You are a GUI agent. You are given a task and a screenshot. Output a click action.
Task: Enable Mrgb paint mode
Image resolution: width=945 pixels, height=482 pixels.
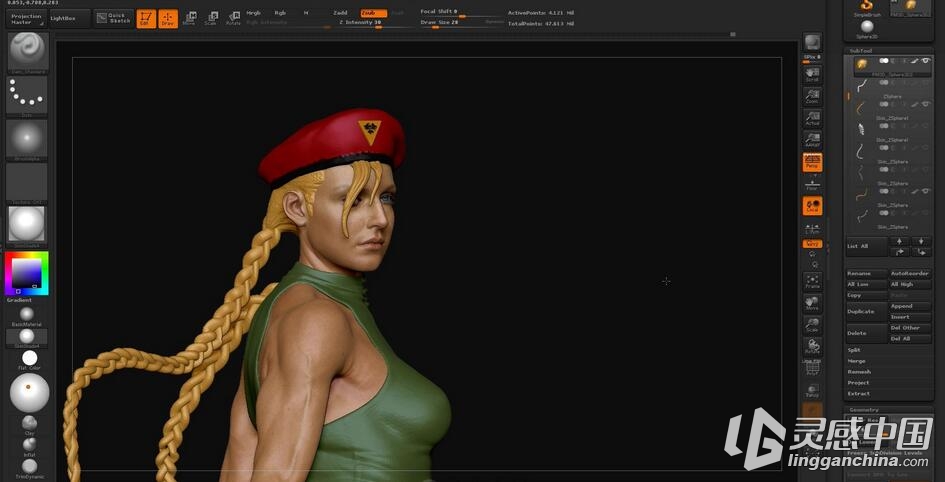[254, 13]
